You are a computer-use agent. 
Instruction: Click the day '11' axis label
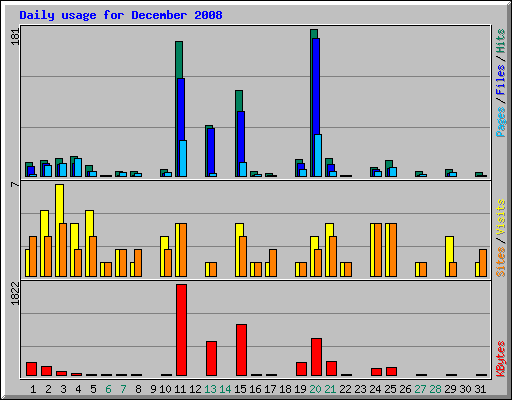(180, 389)
